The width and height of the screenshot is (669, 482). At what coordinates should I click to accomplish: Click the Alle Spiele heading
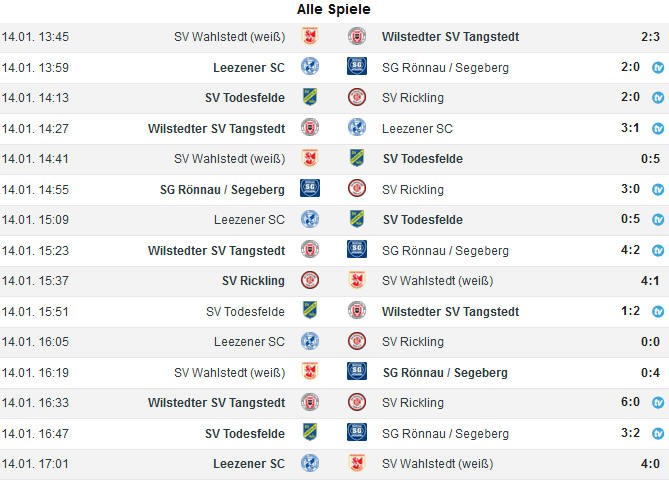[x=334, y=9]
